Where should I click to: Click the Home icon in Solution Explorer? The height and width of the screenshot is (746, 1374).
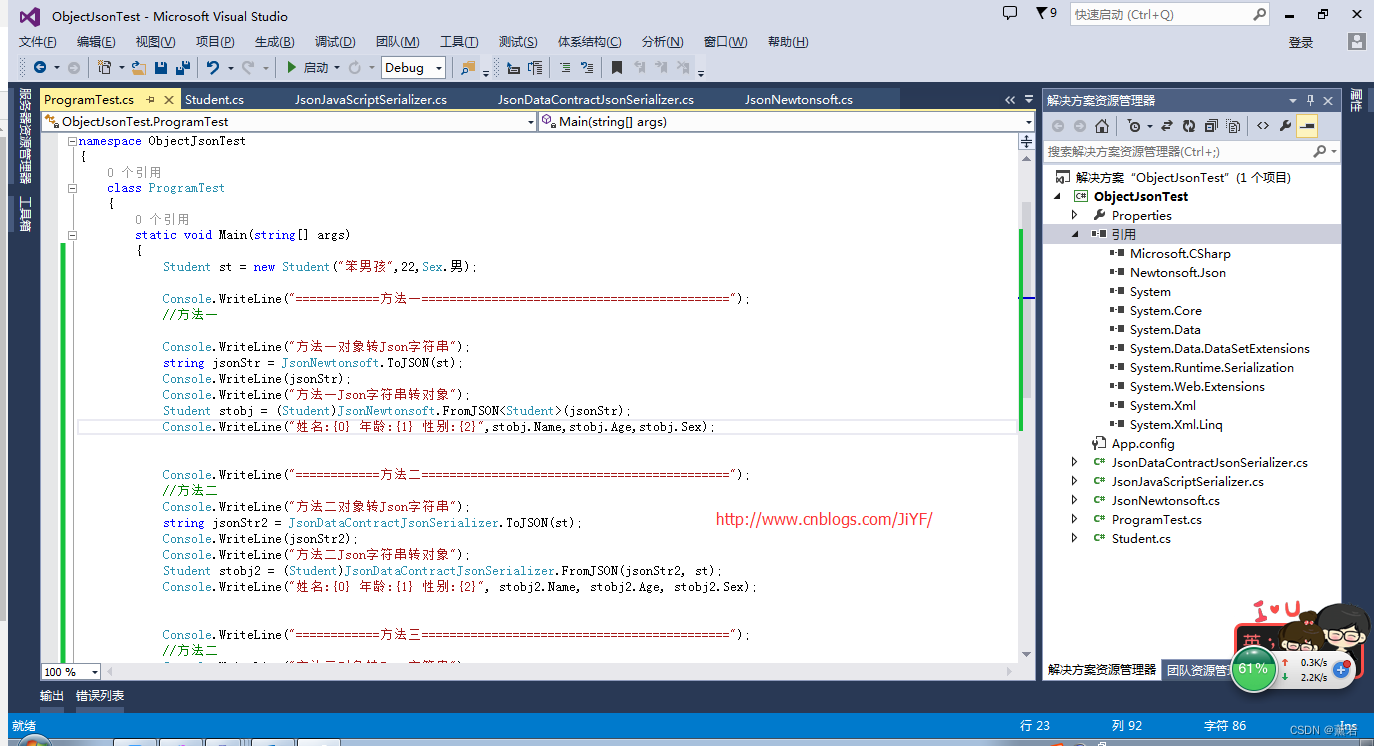tap(1102, 125)
